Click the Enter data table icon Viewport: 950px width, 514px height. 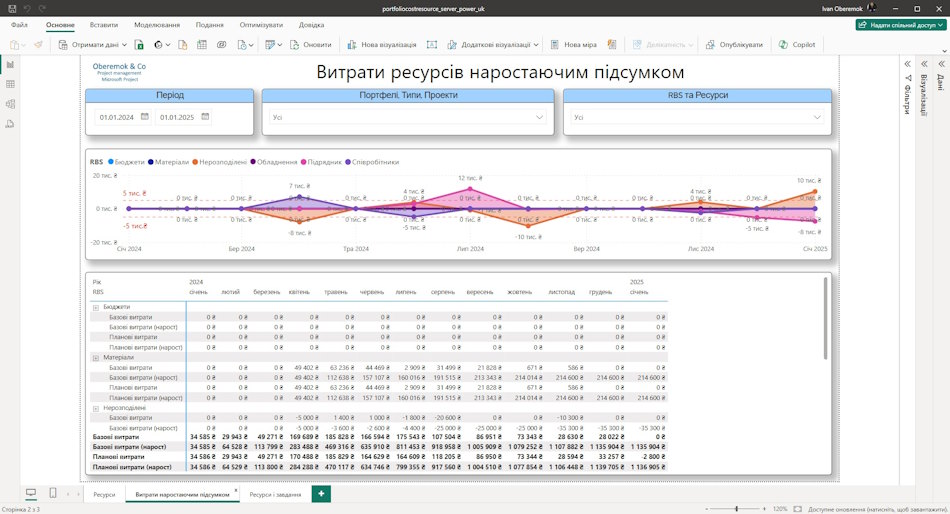(202, 45)
